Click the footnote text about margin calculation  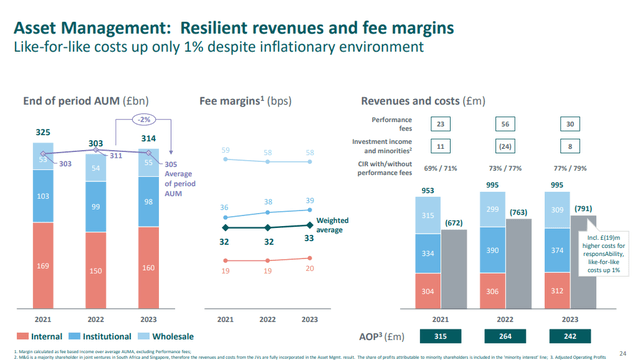coord(102,351)
